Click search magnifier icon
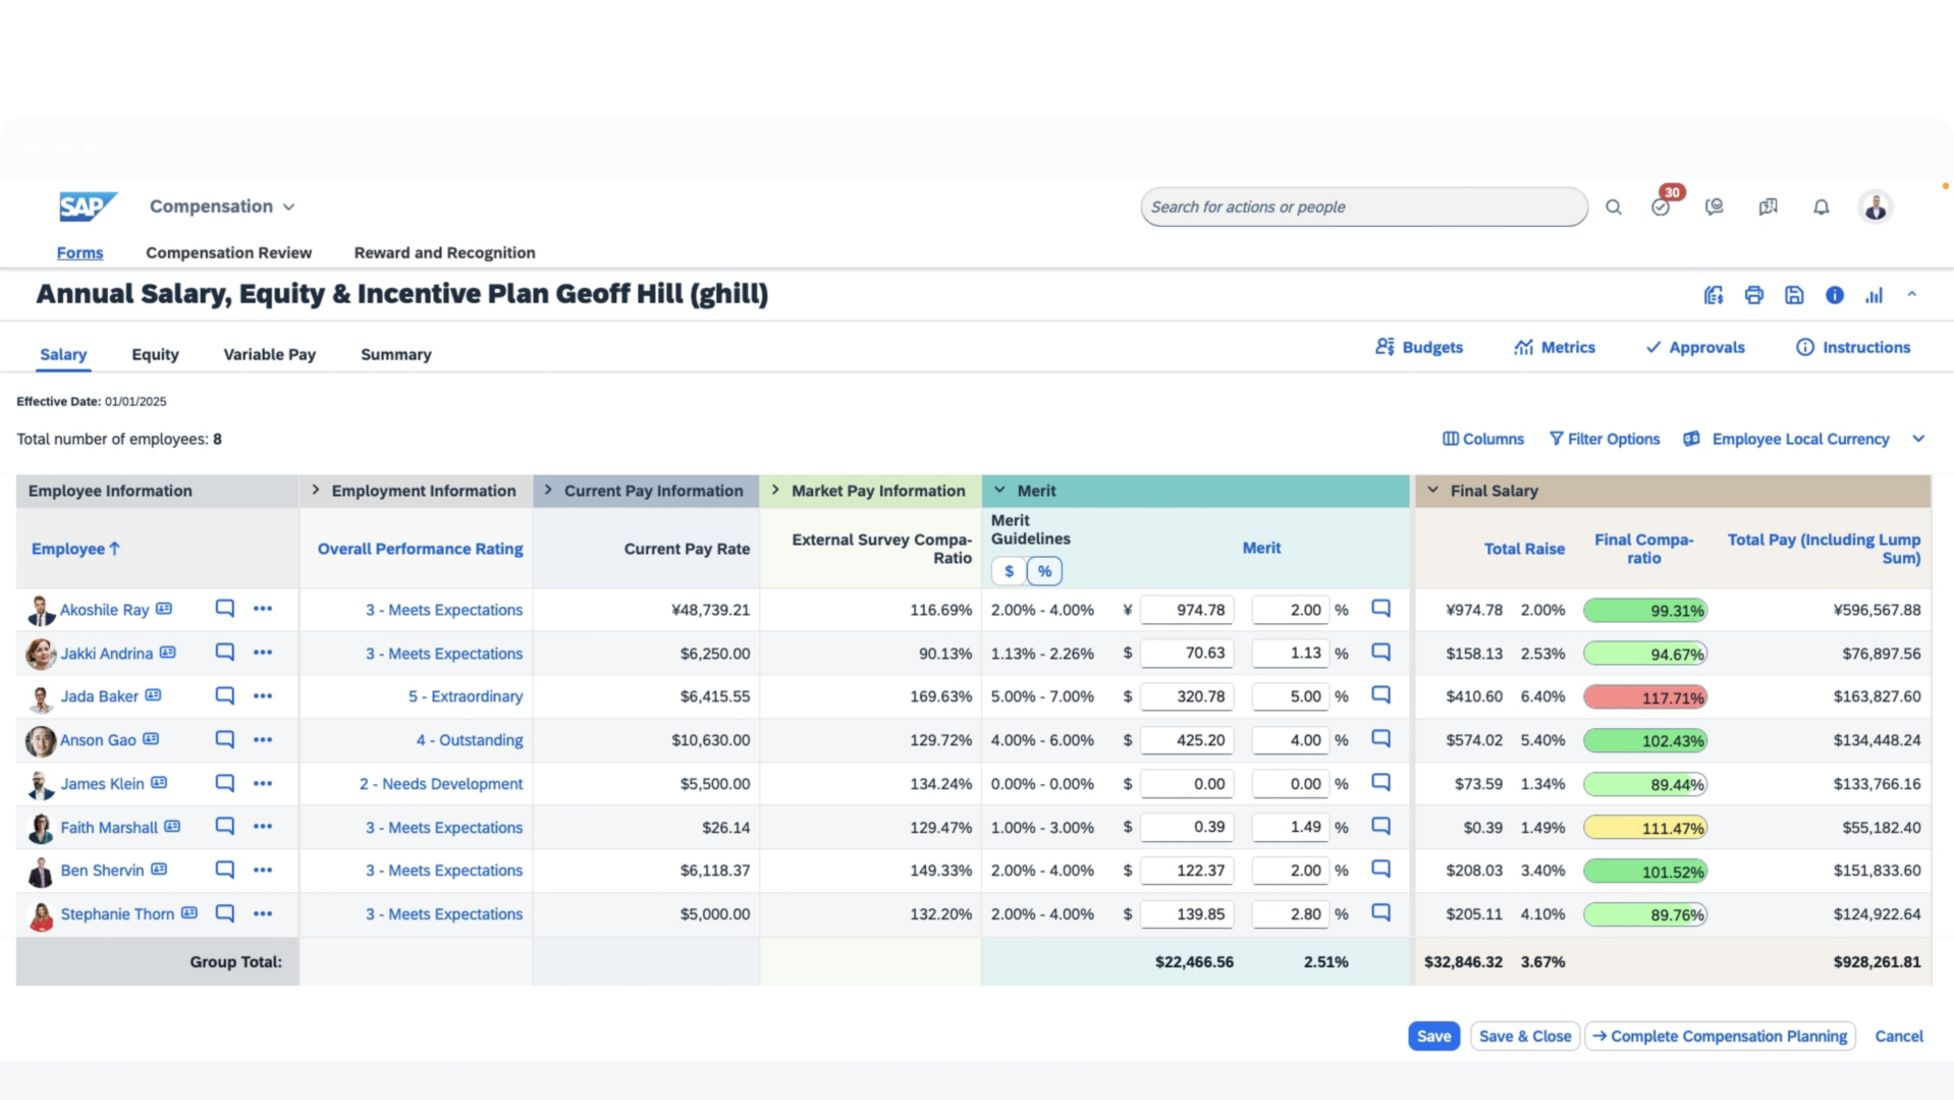Screen dimensions: 1954x1100 click(x=1613, y=207)
